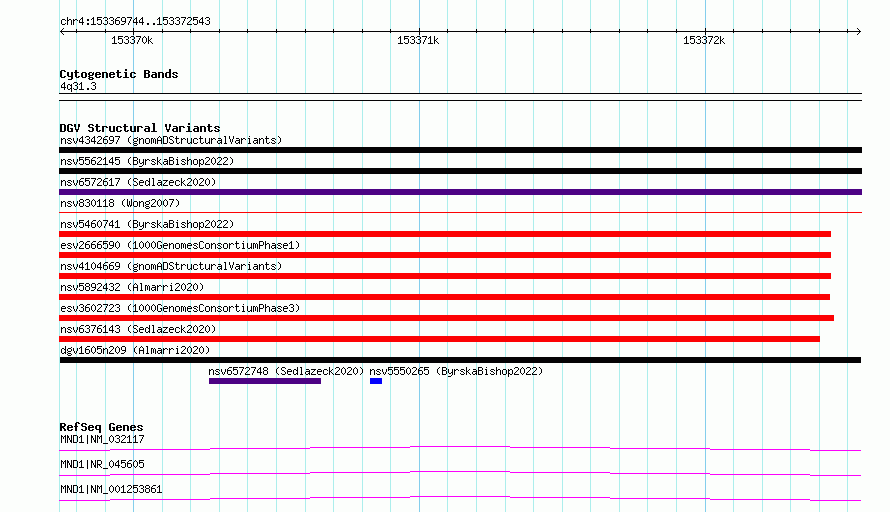Viewport: 890px width, 512px height.
Task: Open variant label nsv5562145 (ByrskaBishop2022)
Action: pos(147,161)
